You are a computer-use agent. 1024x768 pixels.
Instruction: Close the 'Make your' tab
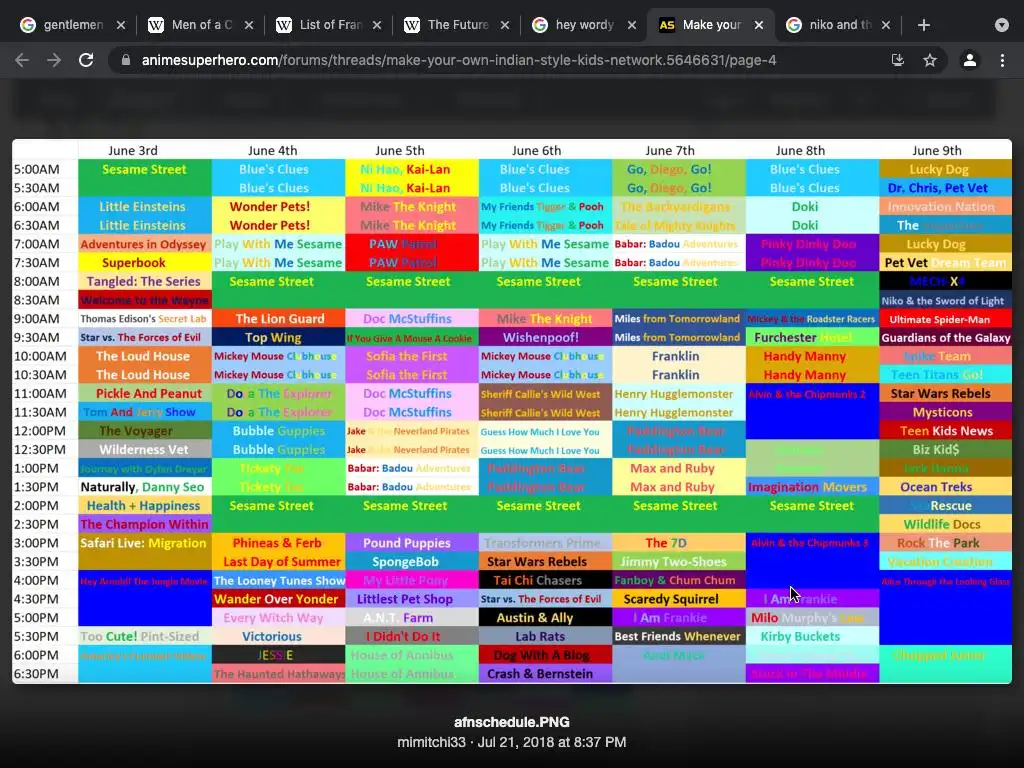pos(759,25)
